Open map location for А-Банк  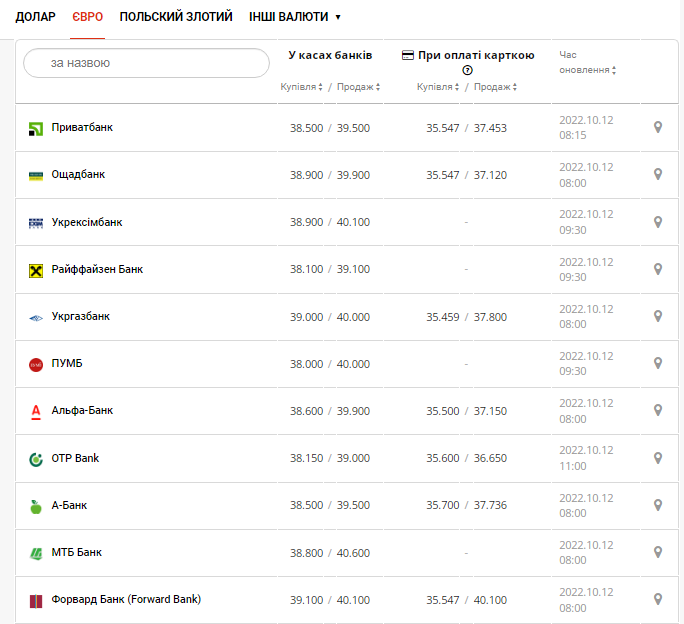coord(658,505)
